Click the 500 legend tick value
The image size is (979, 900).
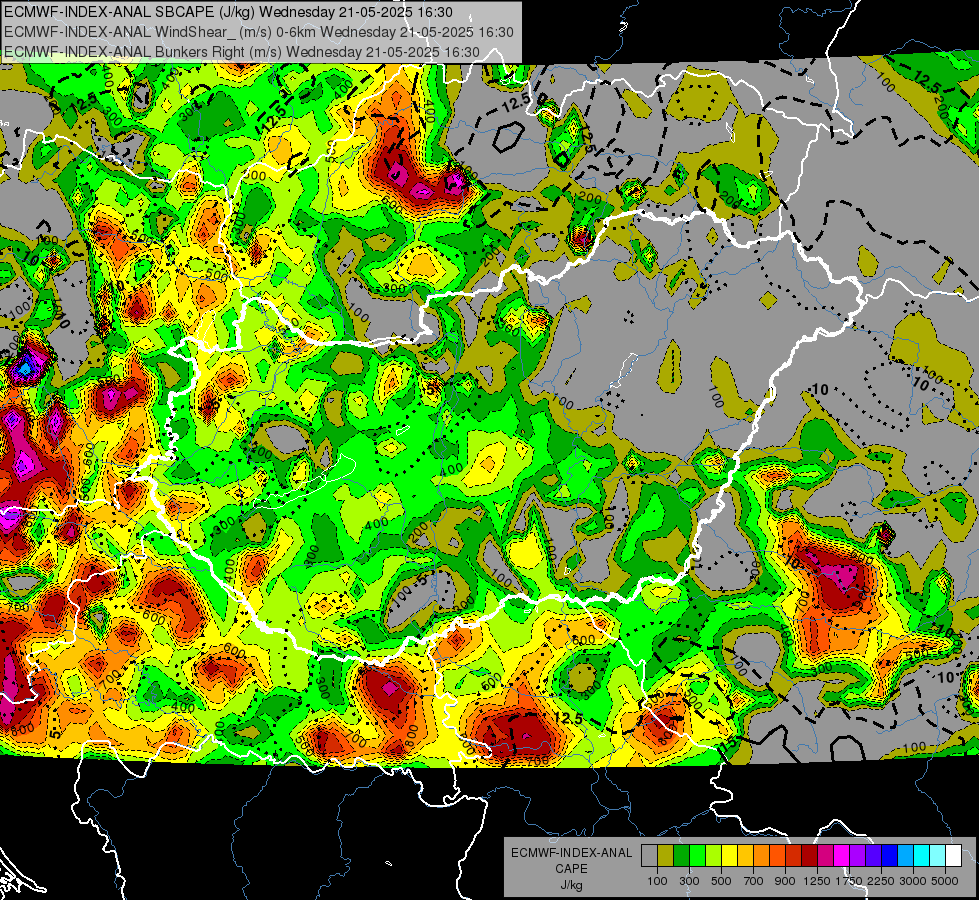click(721, 881)
